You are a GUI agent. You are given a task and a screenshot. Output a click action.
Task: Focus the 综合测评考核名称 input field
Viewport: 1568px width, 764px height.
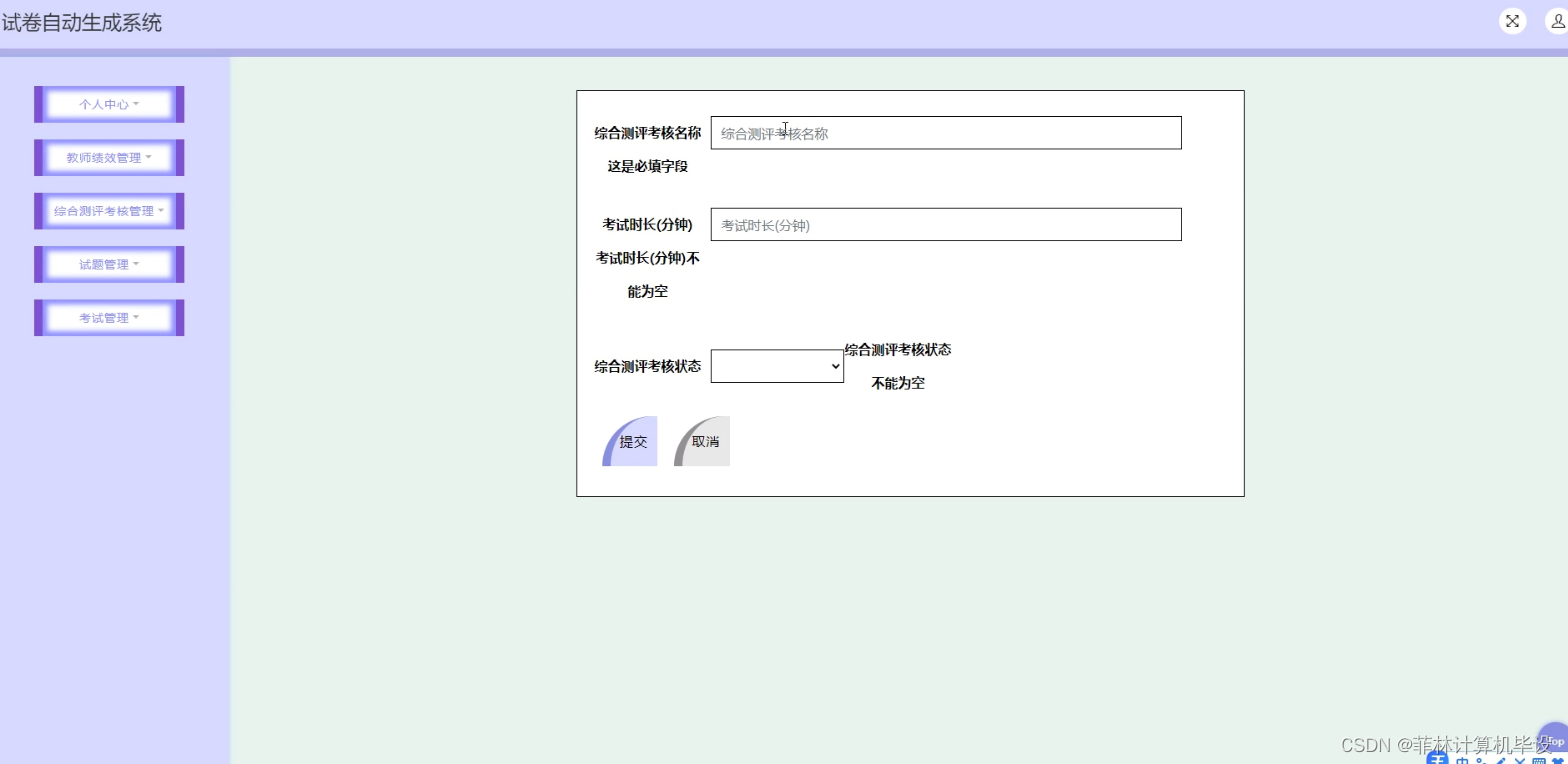point(946,133)
